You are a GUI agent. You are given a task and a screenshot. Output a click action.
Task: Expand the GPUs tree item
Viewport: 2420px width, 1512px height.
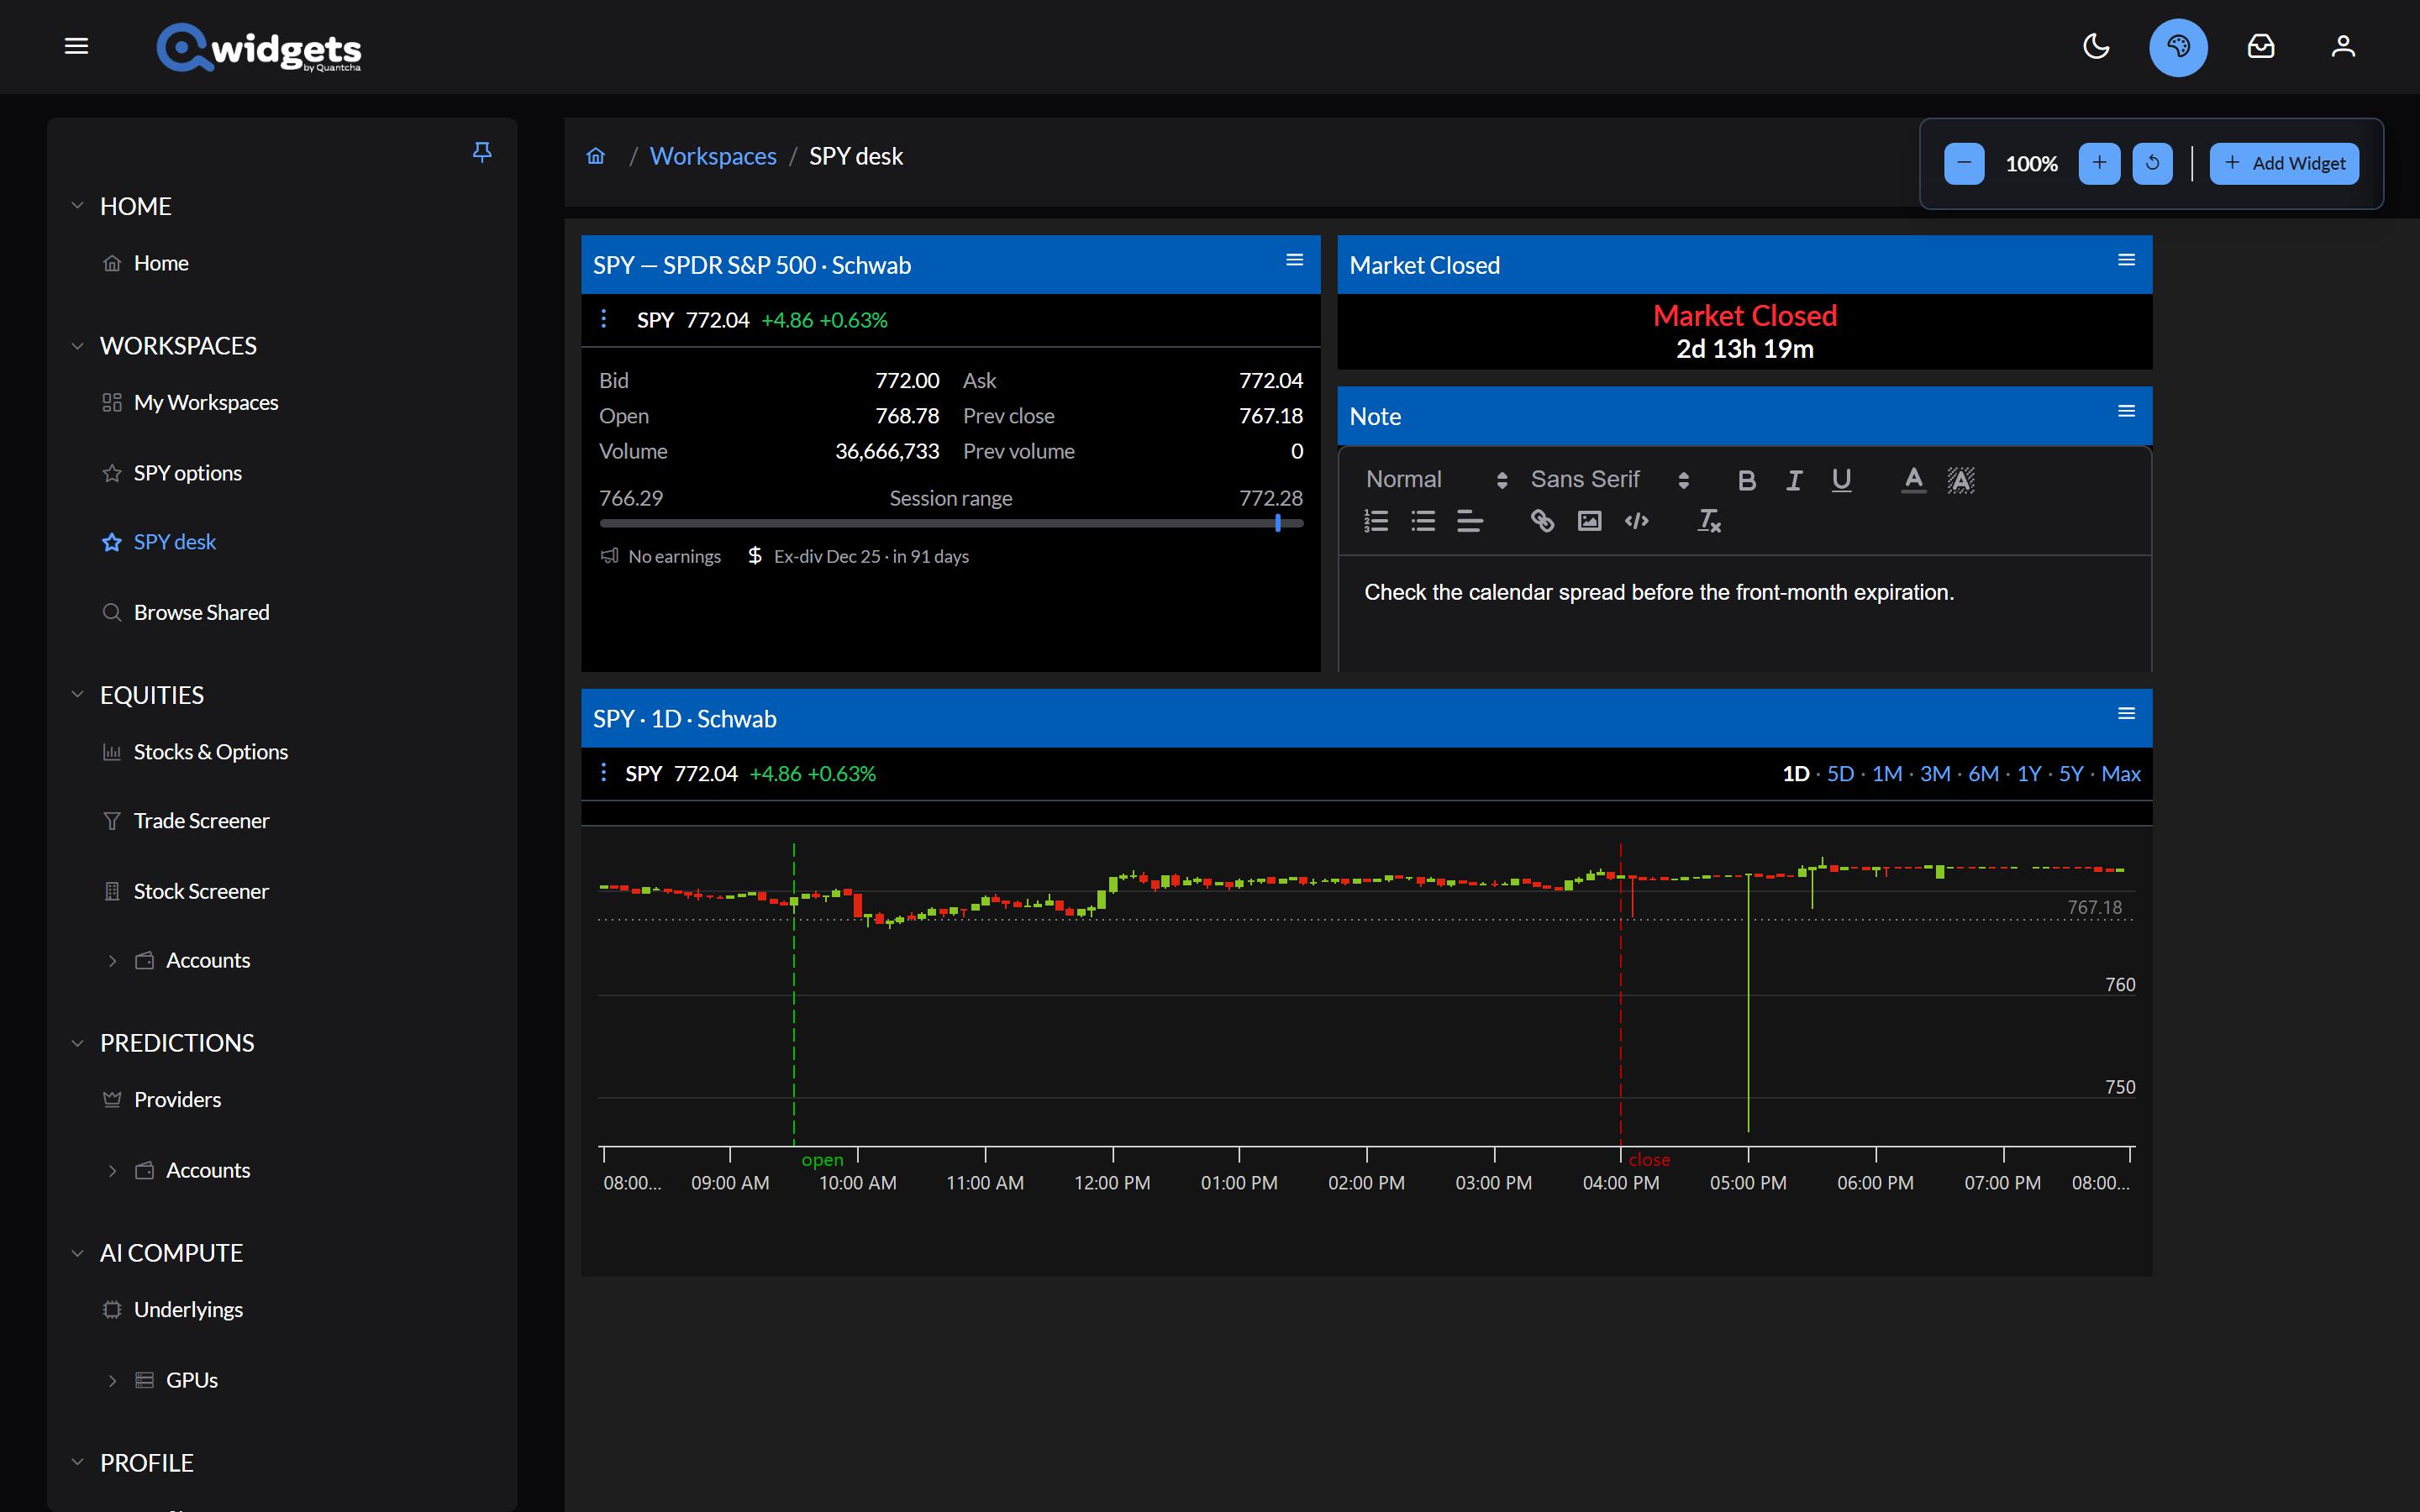tap(112, 1381)
